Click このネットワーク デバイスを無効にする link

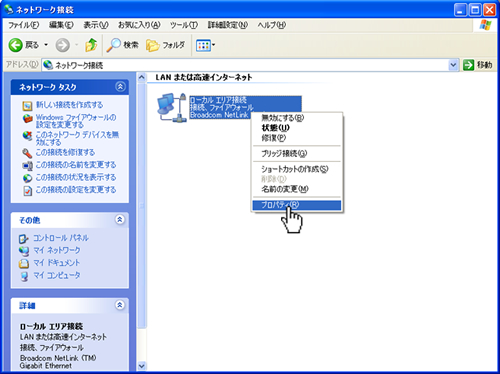[x=77, y=139]
